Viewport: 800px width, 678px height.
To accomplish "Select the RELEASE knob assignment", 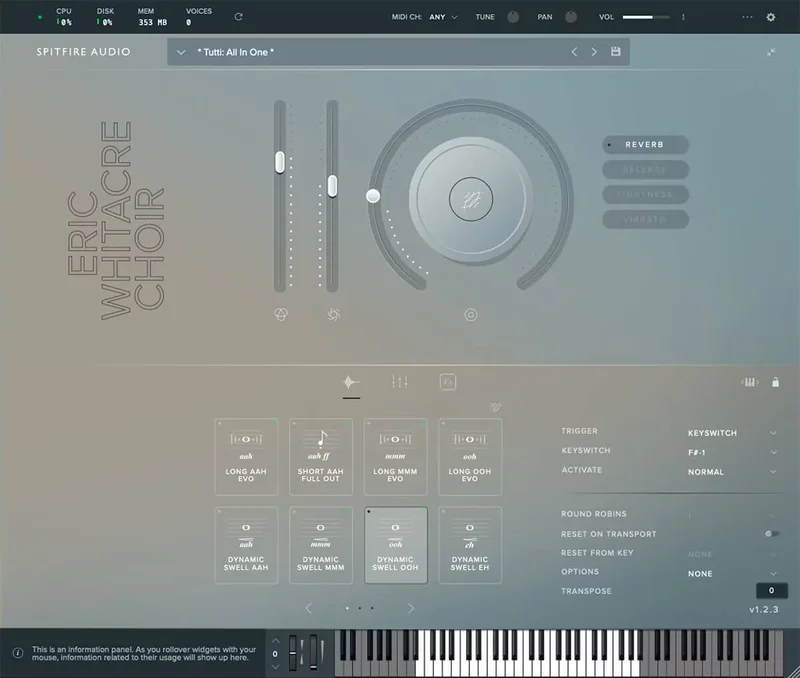I will [645, 169].
